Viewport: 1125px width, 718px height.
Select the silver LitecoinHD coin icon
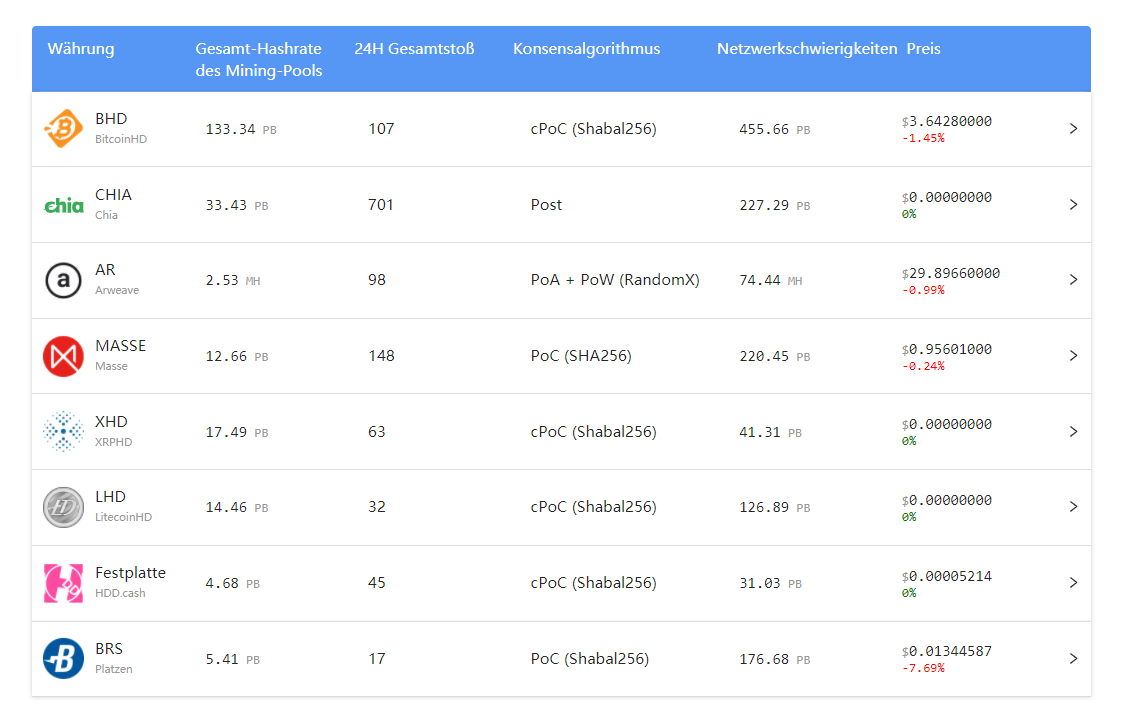click(x=63, y=507)
